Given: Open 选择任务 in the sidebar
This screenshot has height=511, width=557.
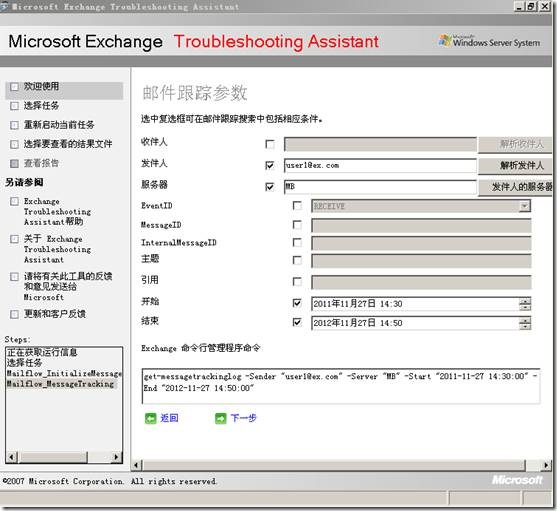Looking at the screenshot, I should pyautogui.click(x=41, y=105).
